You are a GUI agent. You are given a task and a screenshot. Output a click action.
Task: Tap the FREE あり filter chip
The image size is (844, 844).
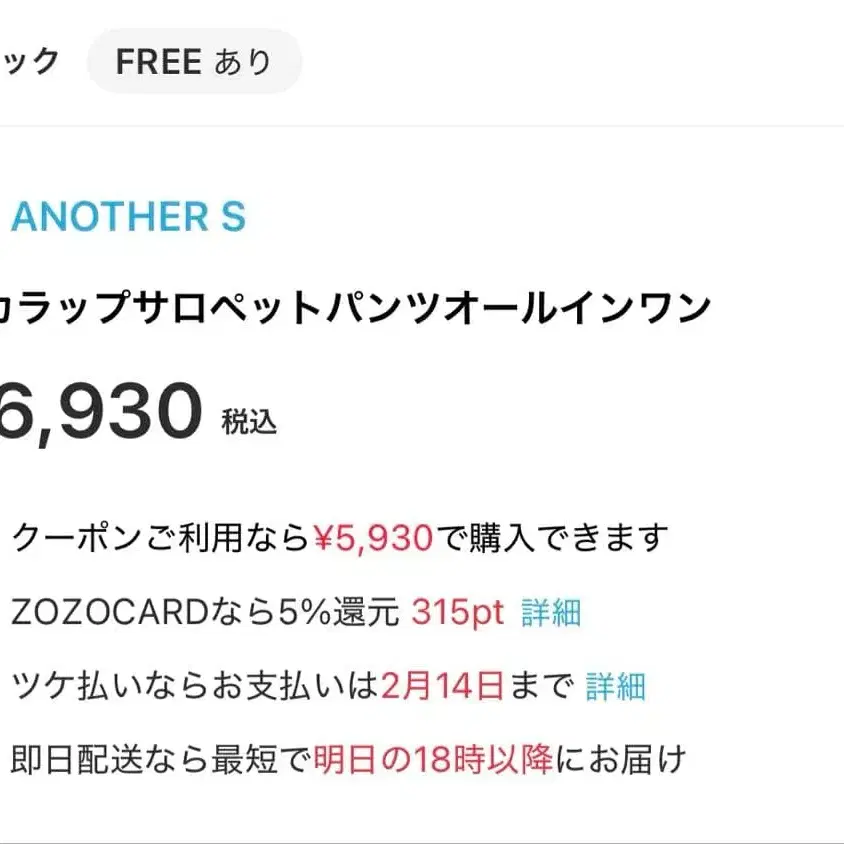point(194,62)
